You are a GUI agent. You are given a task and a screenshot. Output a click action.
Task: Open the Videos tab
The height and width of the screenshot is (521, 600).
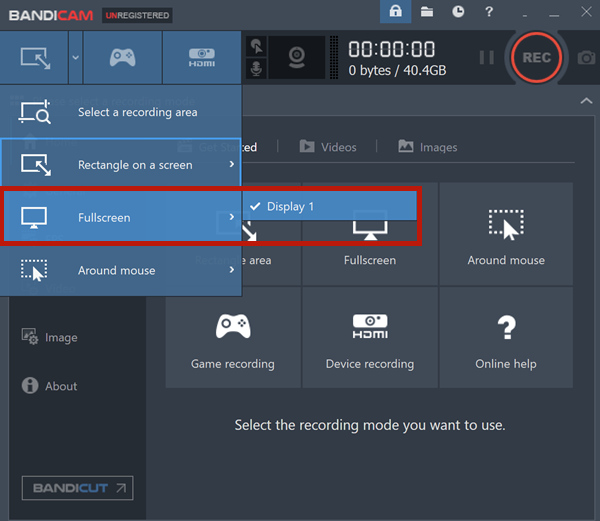tap(328, 147)
